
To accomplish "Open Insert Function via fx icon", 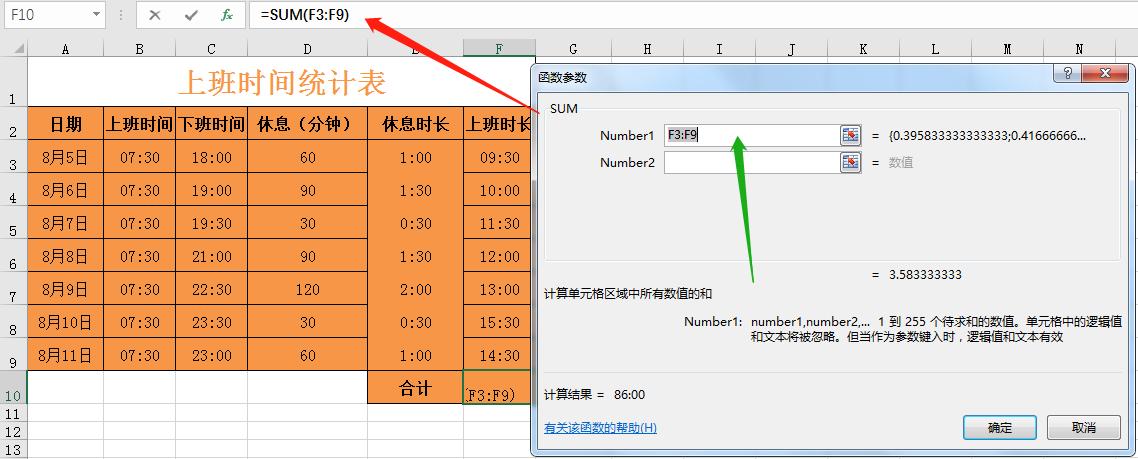I will (x=227, y=15).
